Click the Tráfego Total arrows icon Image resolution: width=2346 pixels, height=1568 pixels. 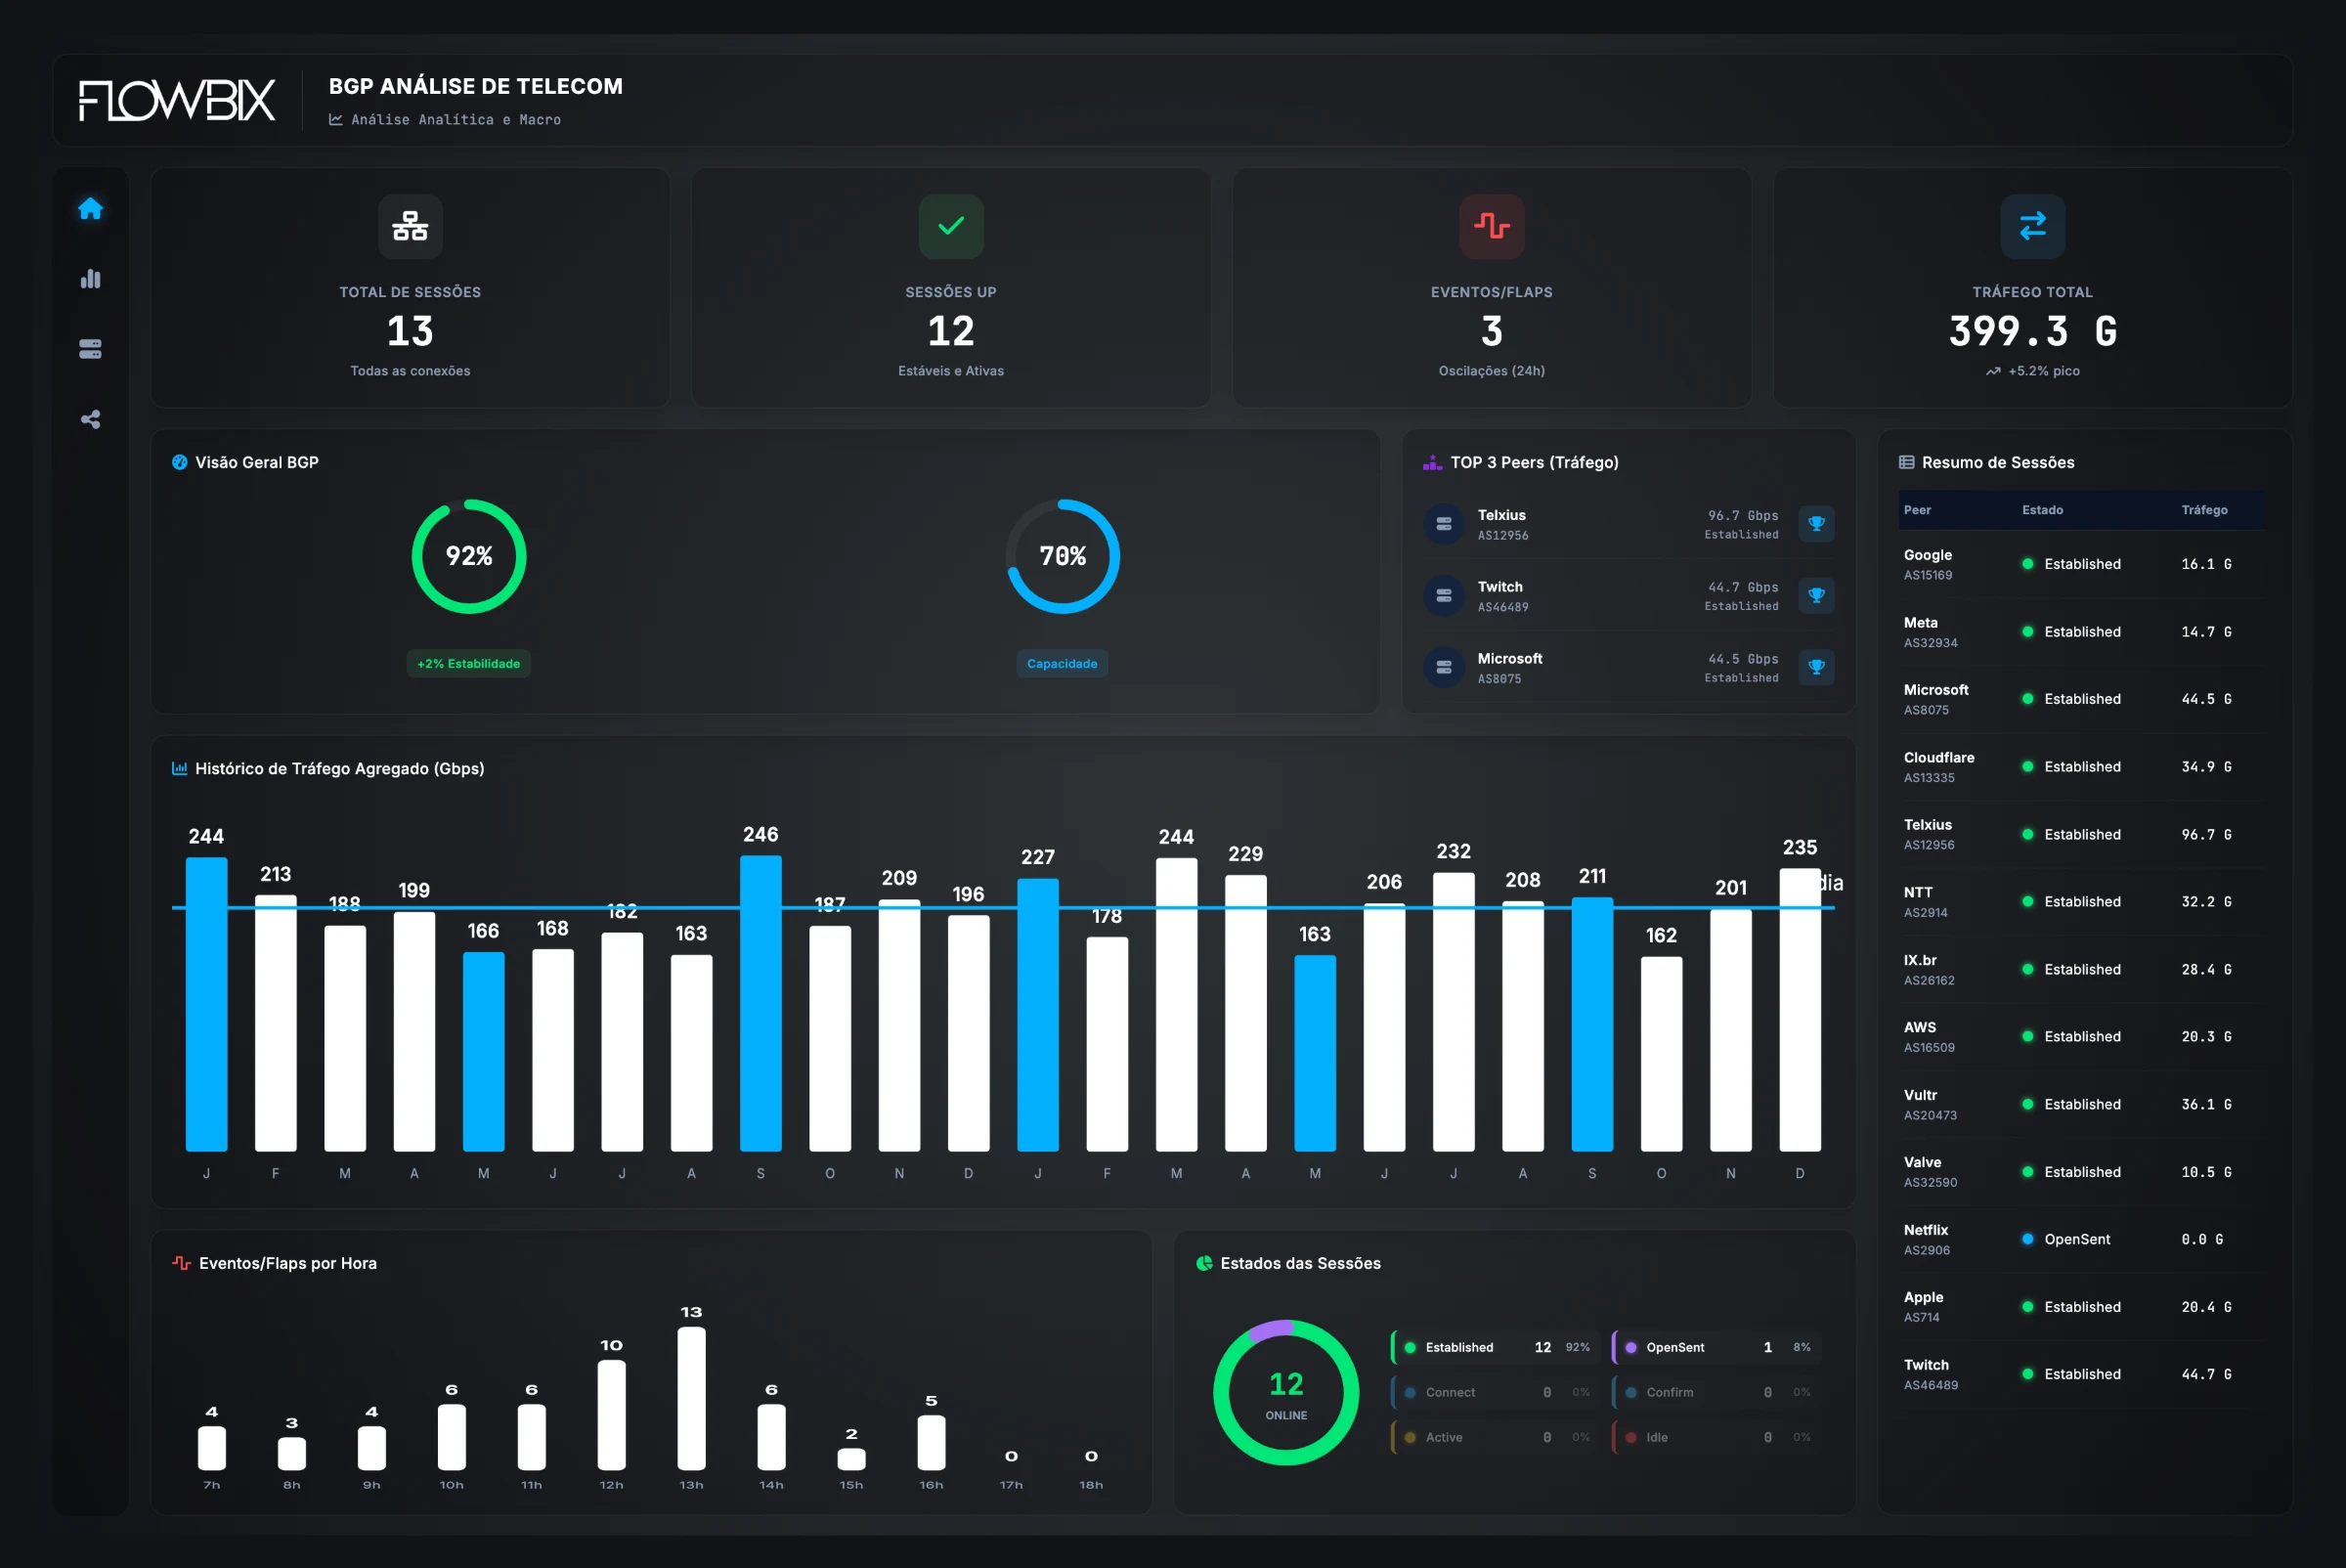pyautogui.click(x=2032, y=226)
